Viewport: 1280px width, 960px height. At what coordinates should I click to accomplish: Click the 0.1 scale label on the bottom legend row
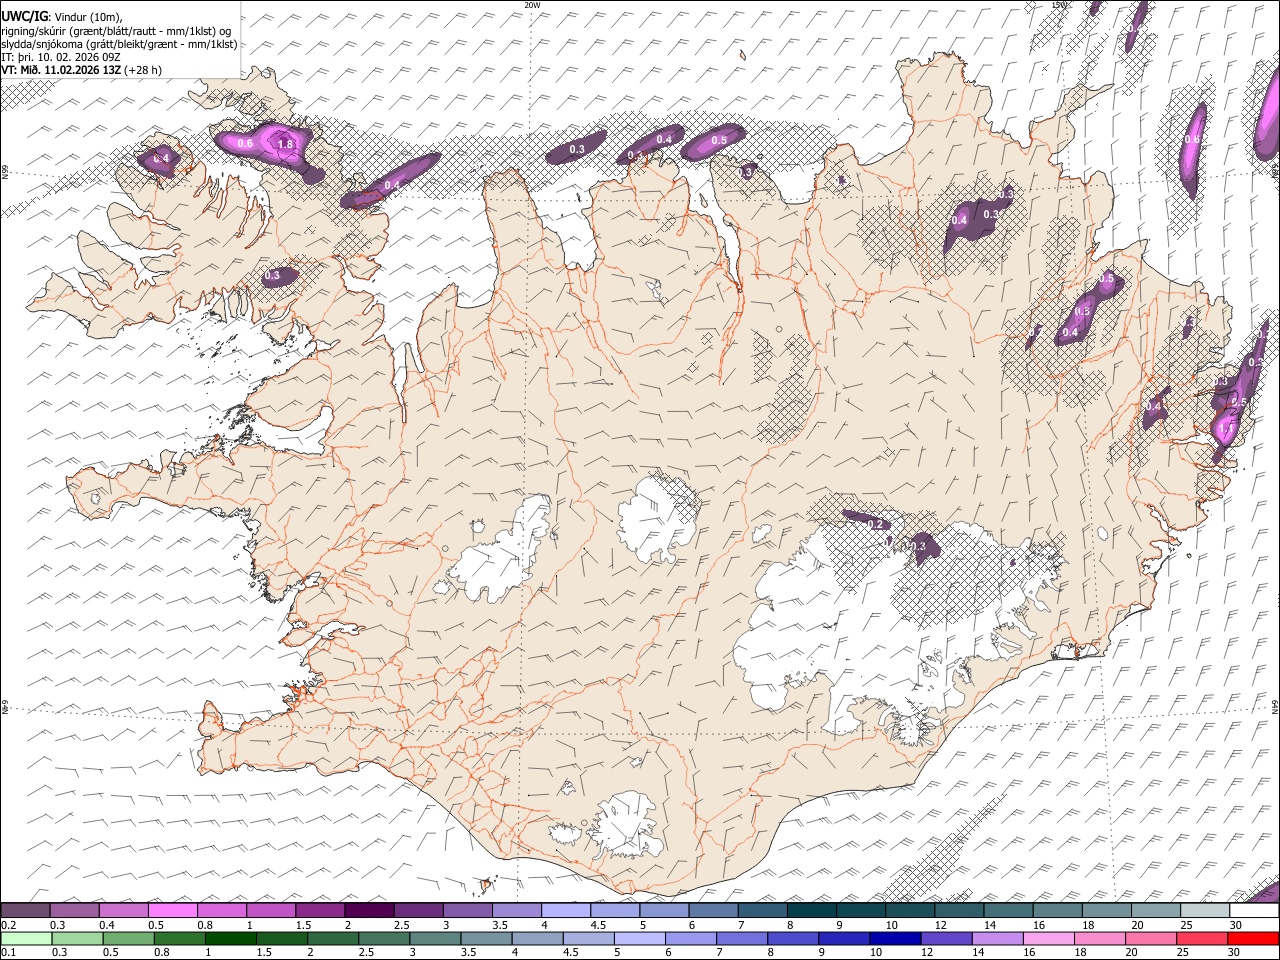[9, 953]
